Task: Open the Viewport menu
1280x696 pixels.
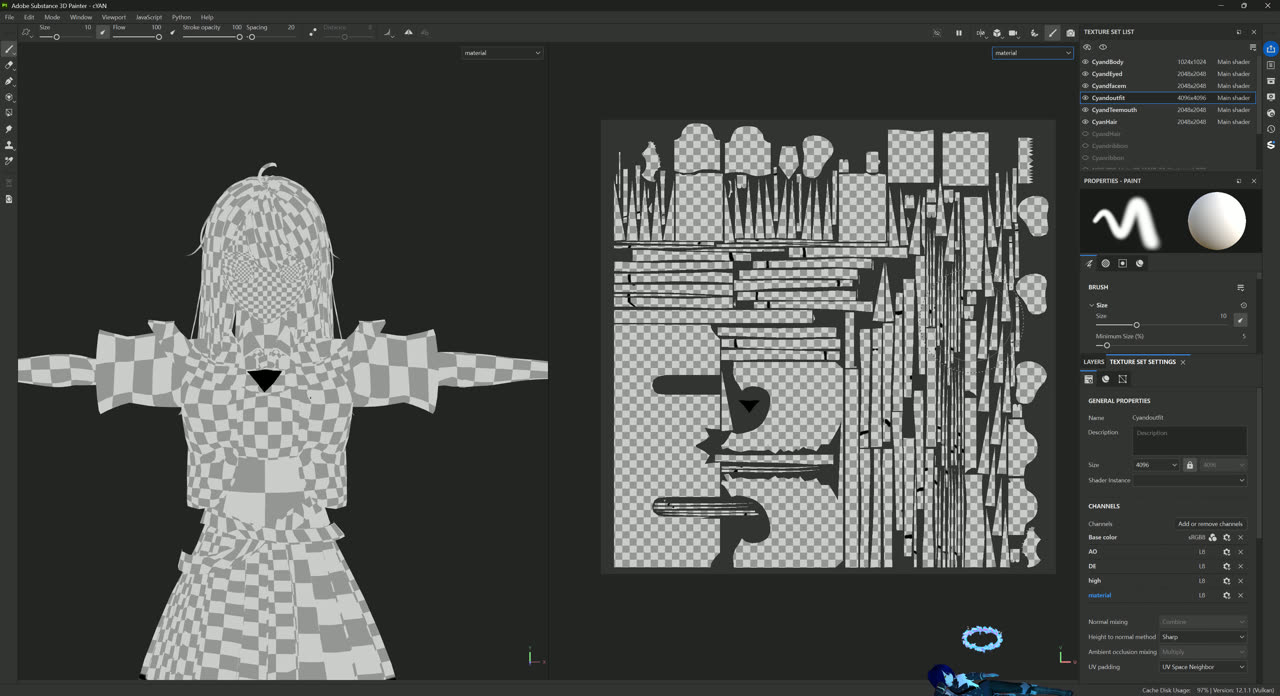Action: 114,17
